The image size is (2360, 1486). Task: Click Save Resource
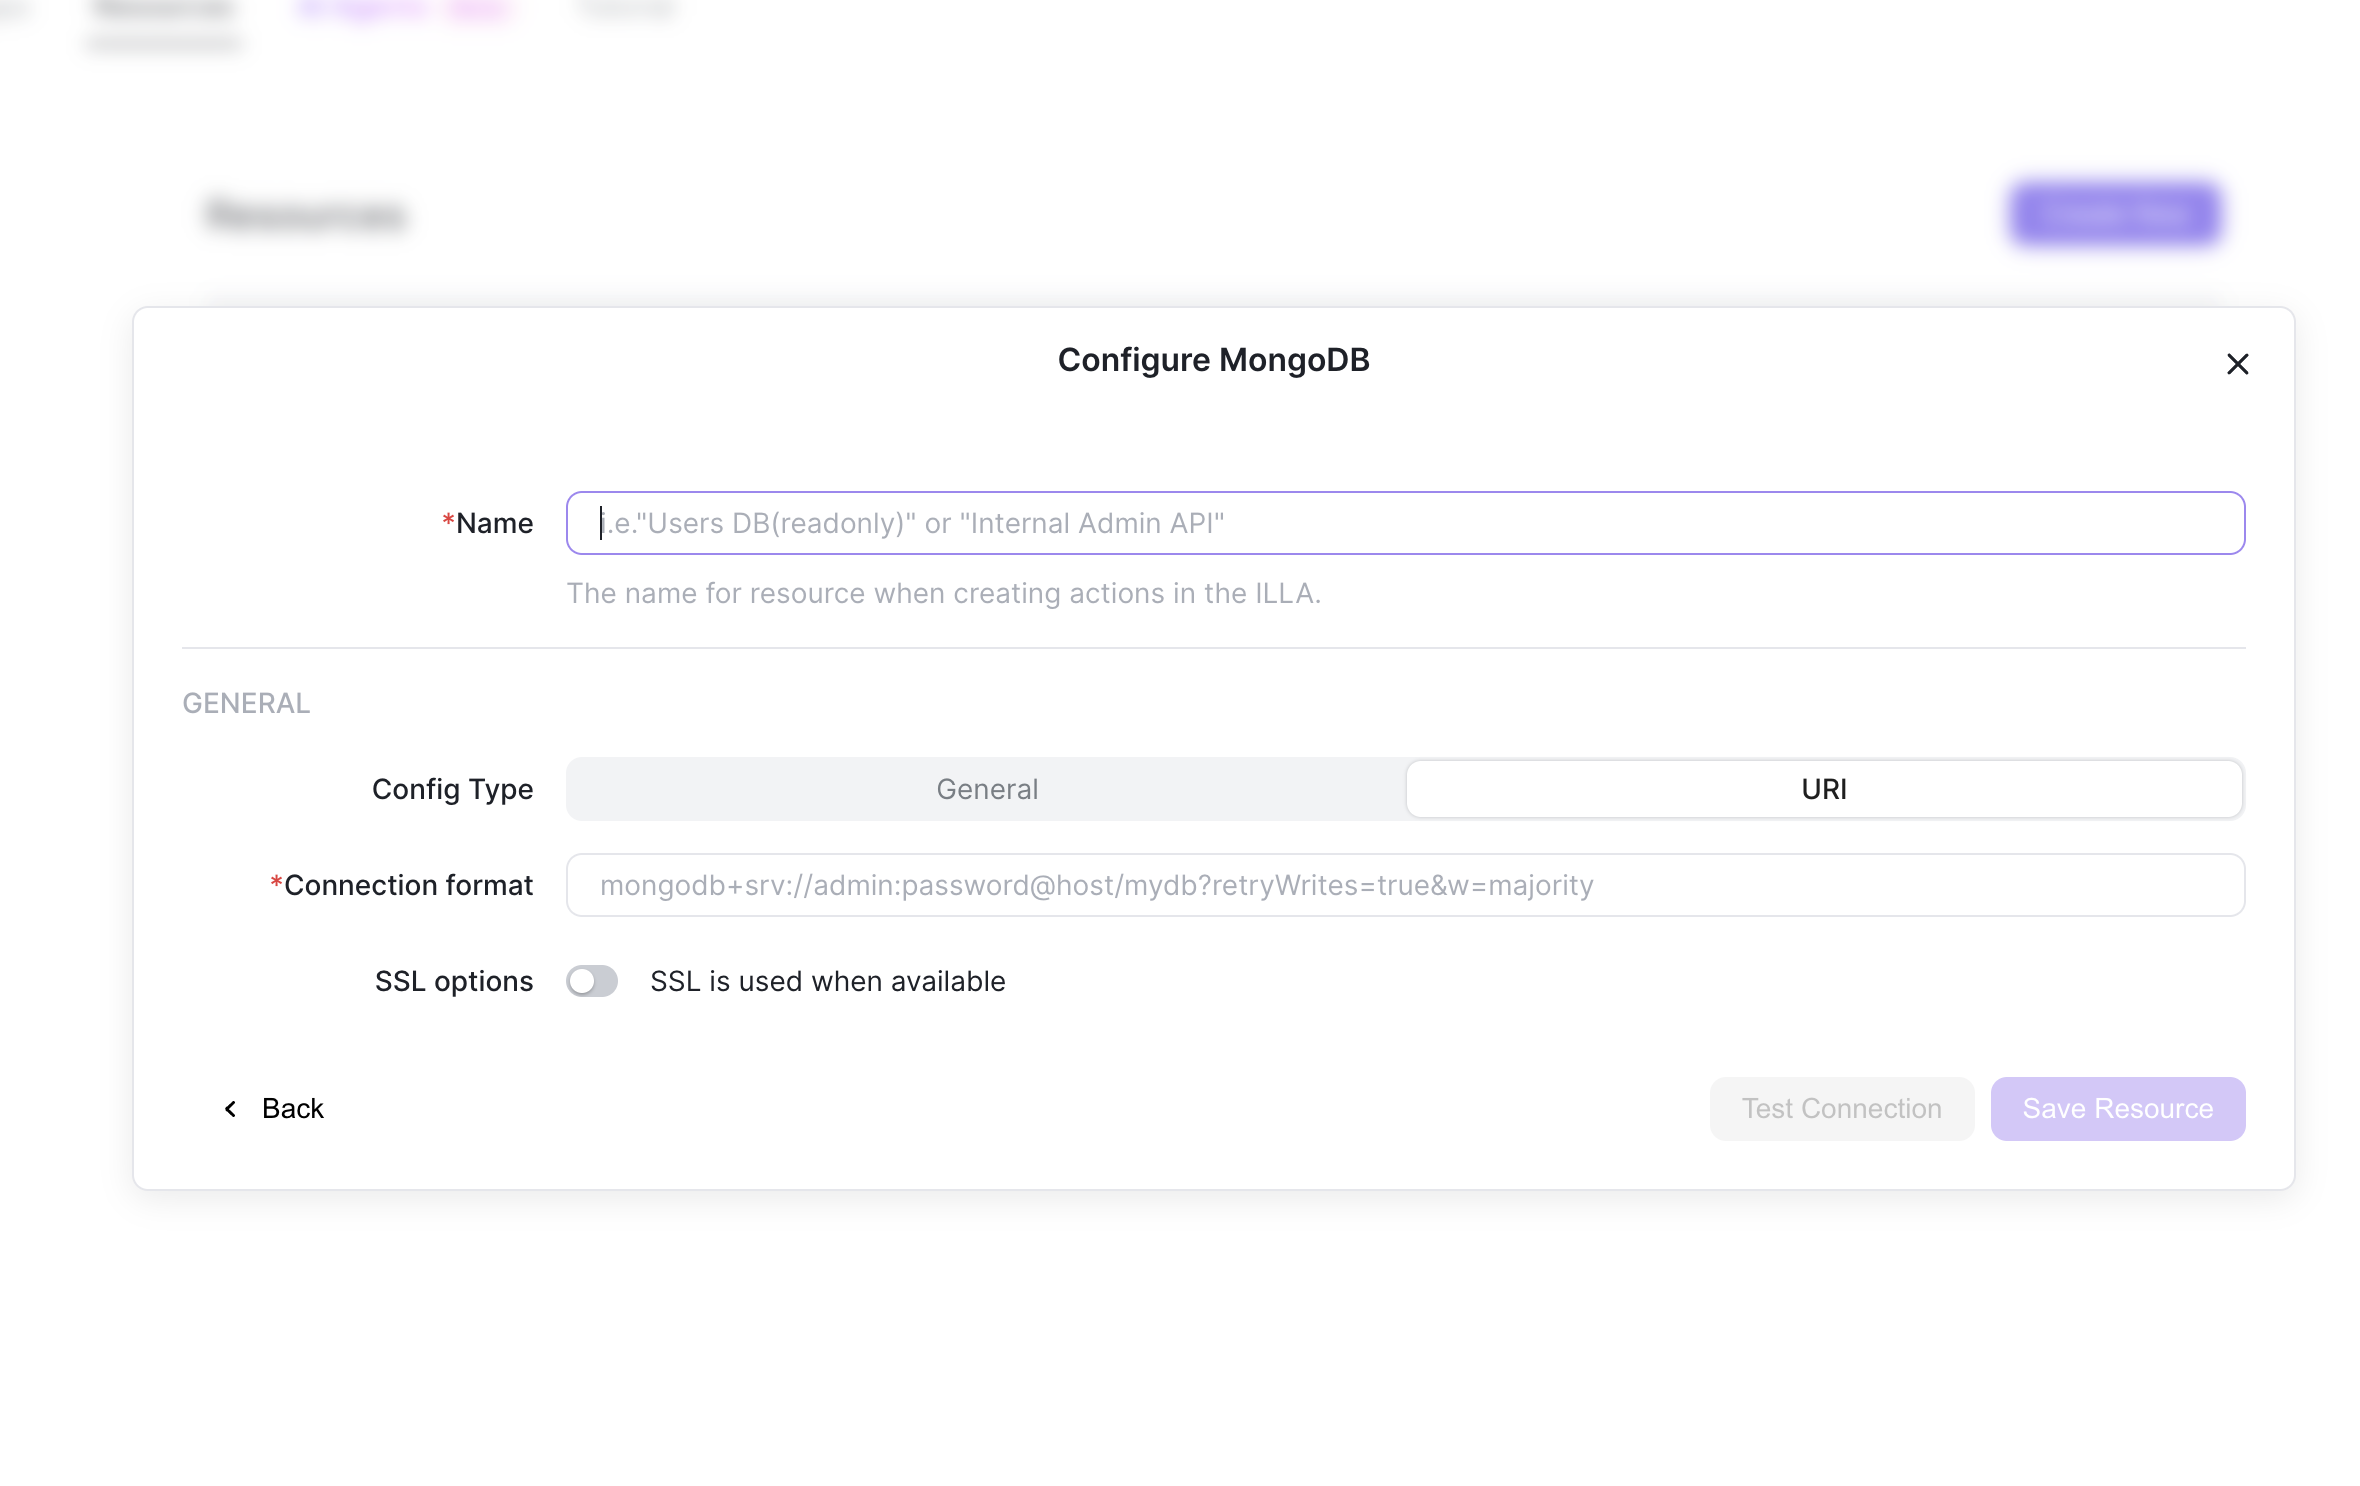tap(2117, 1108)
